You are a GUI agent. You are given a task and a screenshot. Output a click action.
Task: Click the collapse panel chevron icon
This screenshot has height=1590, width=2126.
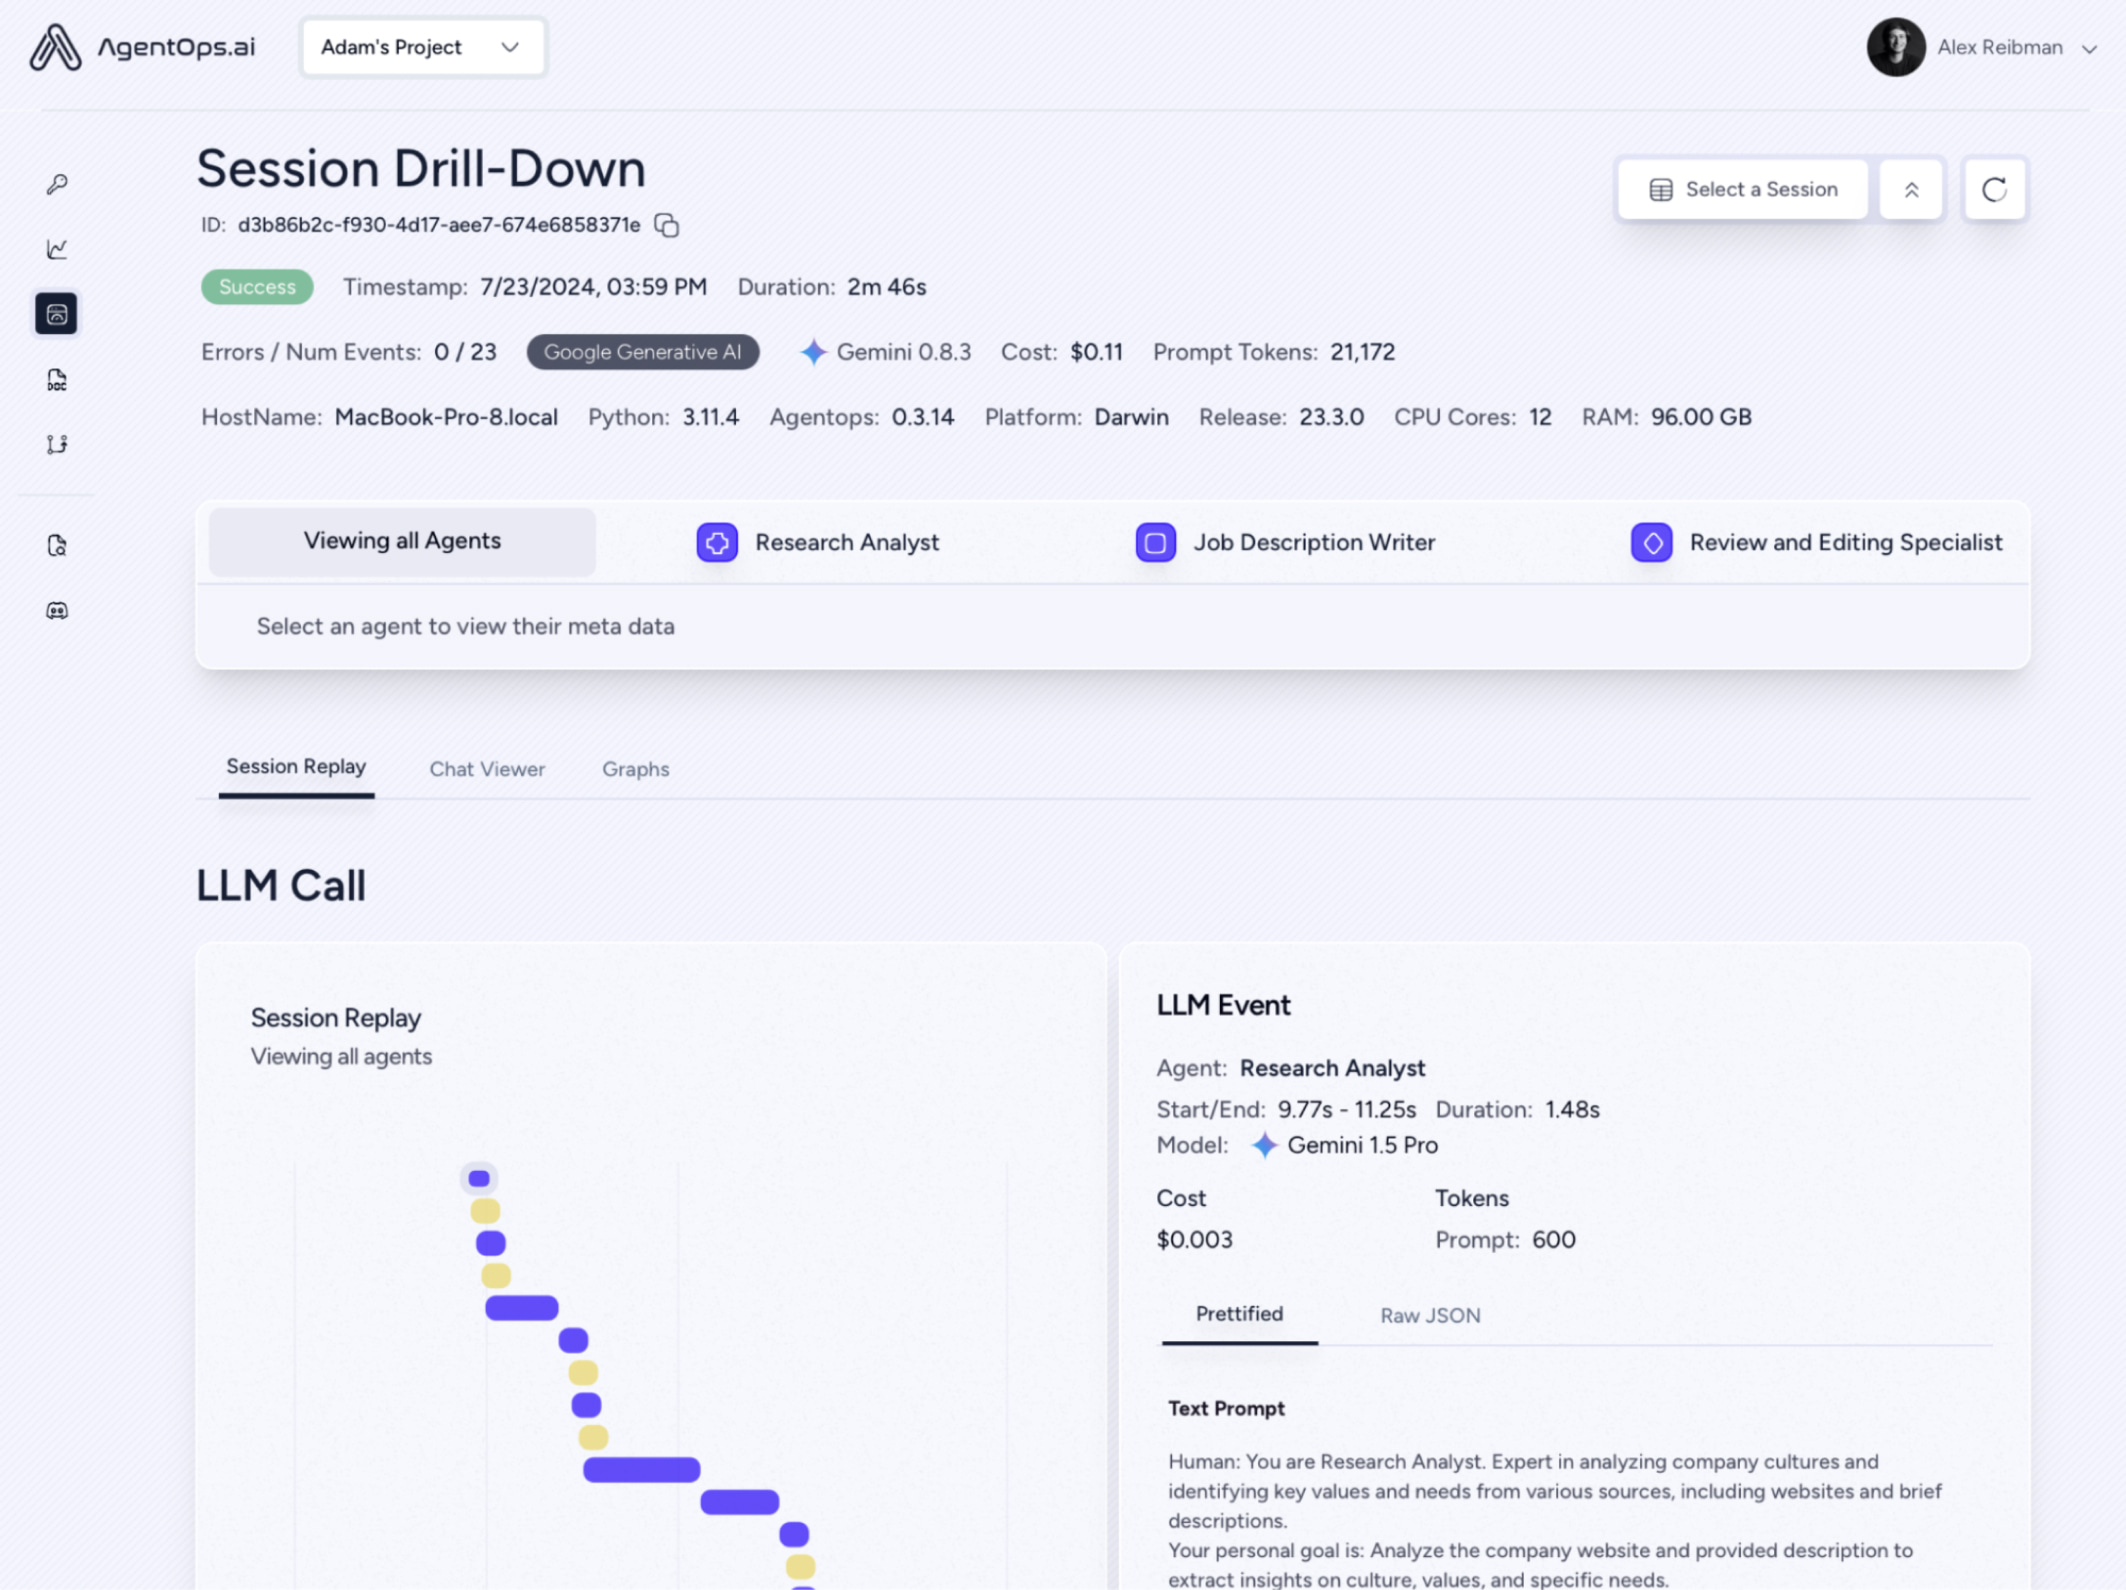pyautogui.click(x=1912, y=189)
